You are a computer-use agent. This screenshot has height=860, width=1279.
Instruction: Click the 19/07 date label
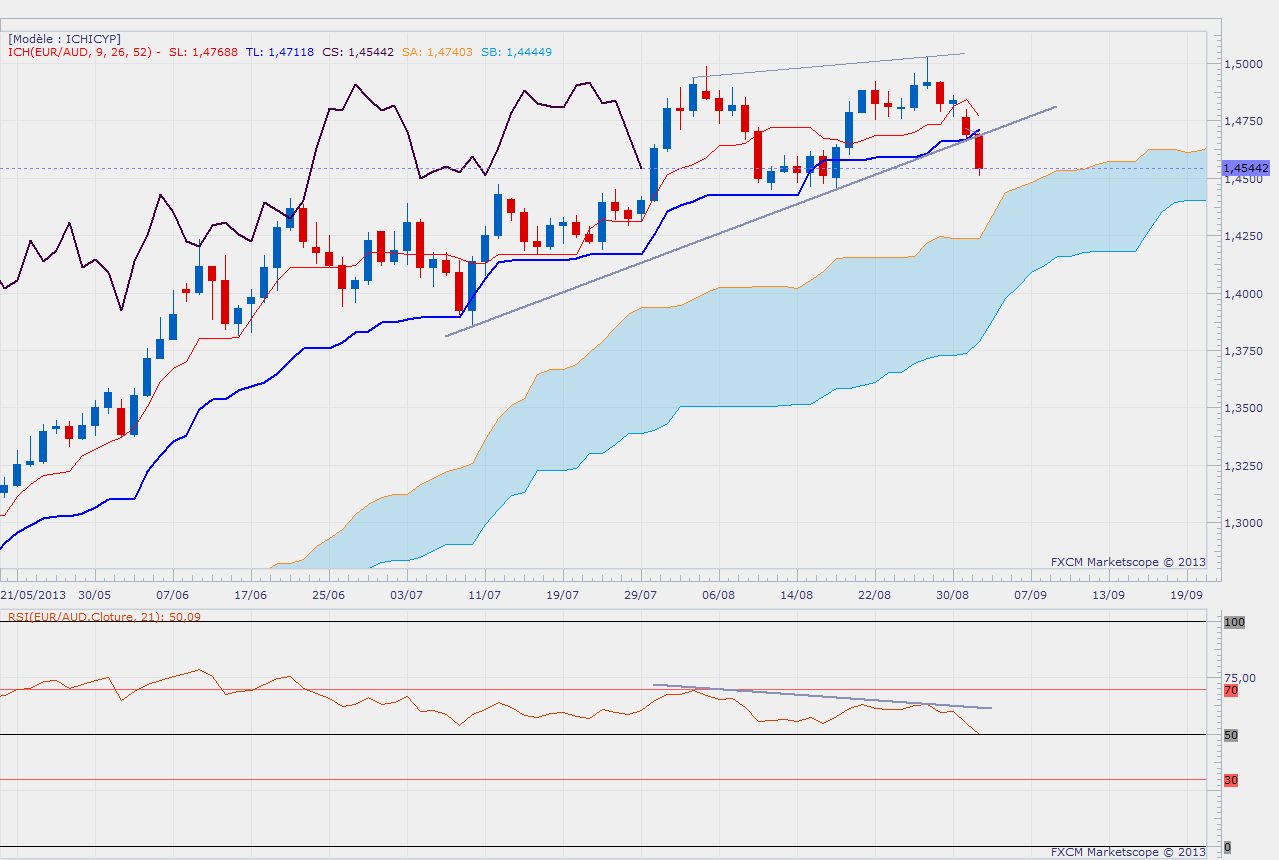click(x=563, y=594)
